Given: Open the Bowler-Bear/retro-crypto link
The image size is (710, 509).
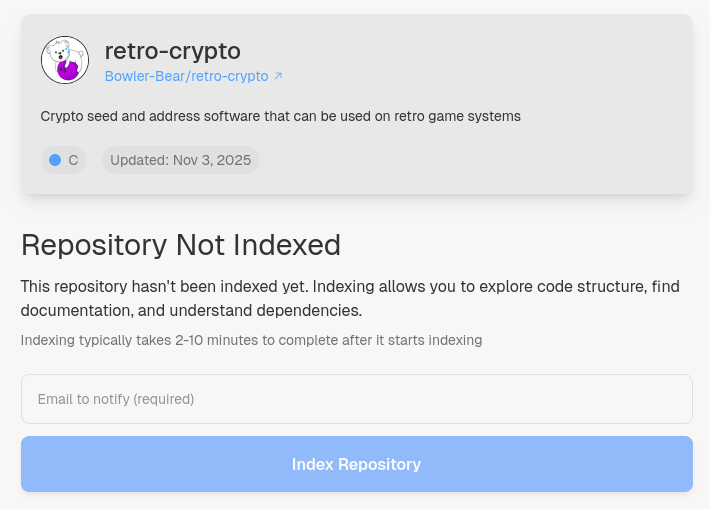Looking at the screenshot, I should [x=187, y=76].
